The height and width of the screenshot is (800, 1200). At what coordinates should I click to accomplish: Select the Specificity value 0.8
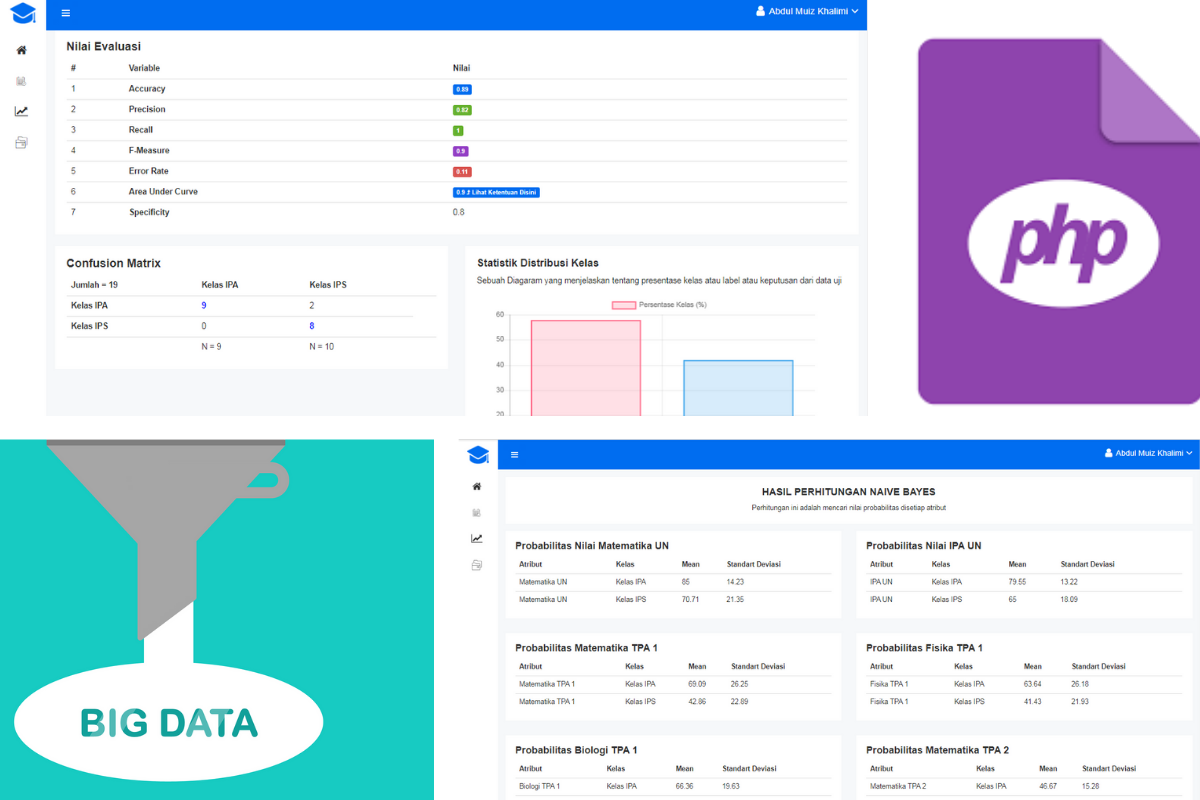[x=458, y=212]
